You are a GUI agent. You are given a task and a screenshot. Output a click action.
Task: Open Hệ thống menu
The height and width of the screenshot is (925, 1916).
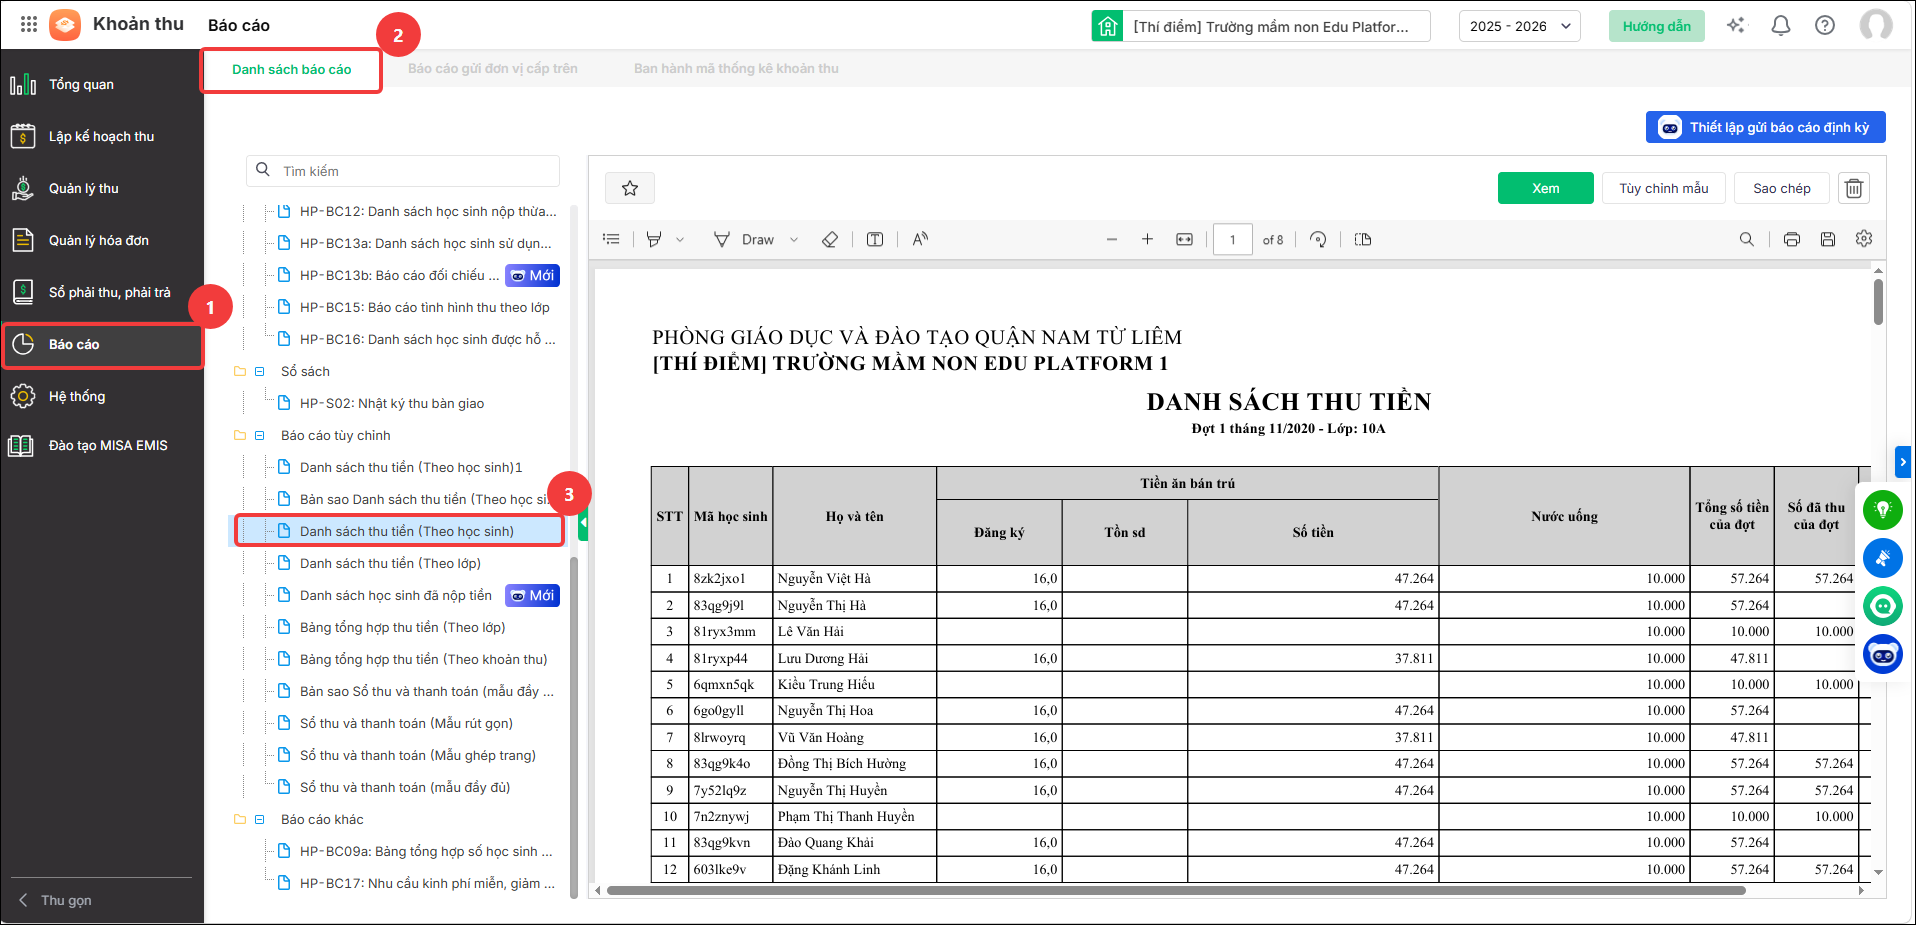(x=102, y=396)
